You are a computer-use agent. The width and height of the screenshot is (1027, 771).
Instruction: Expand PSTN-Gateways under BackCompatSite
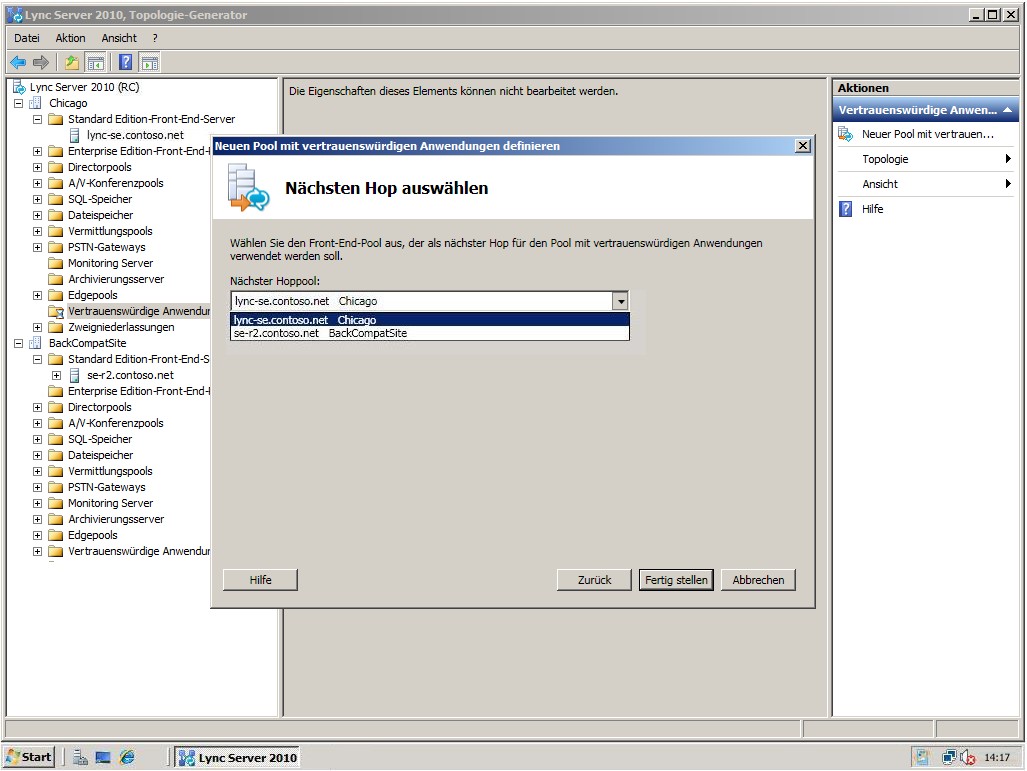37,487
